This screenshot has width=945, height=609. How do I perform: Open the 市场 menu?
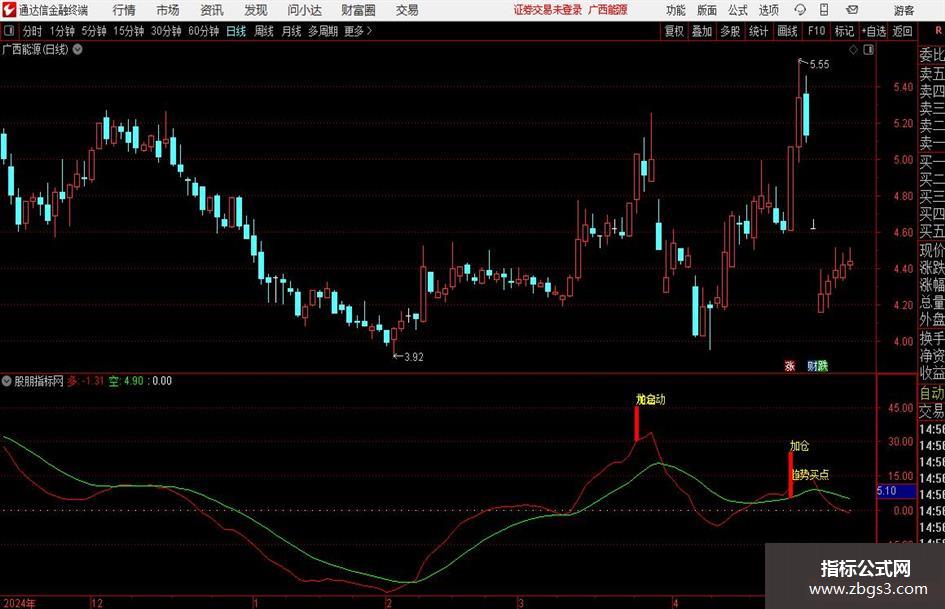click(x=168, y=10)
